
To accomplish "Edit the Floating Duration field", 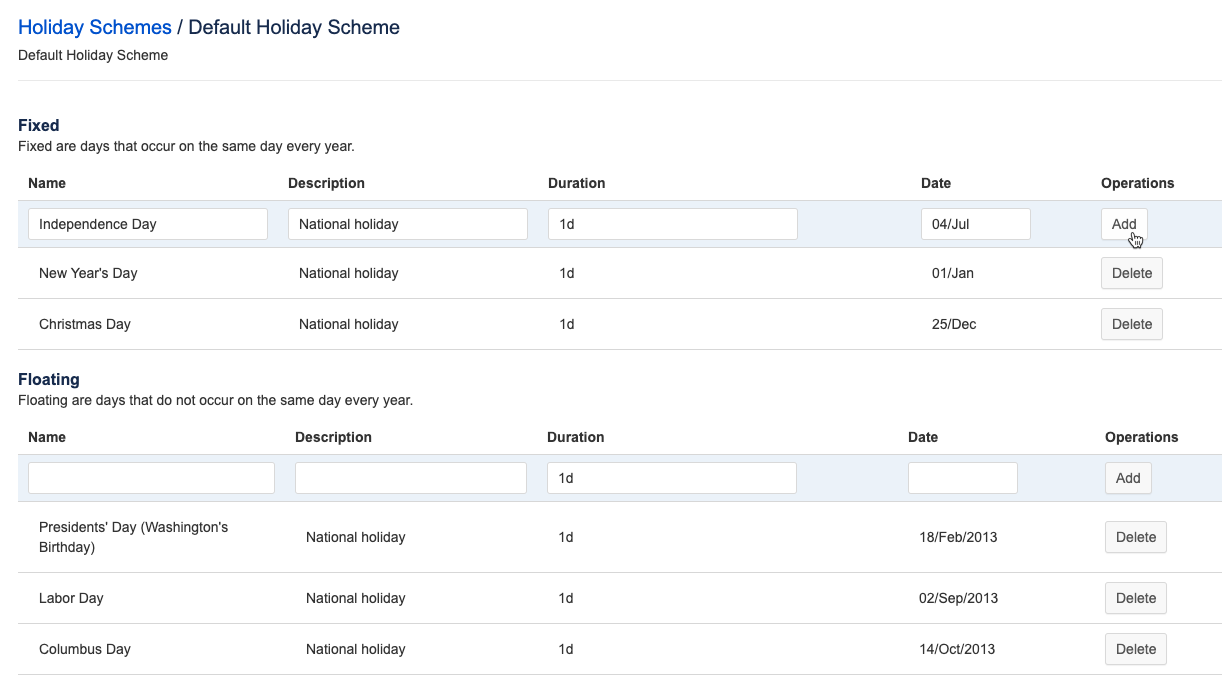I will (671, 478).
